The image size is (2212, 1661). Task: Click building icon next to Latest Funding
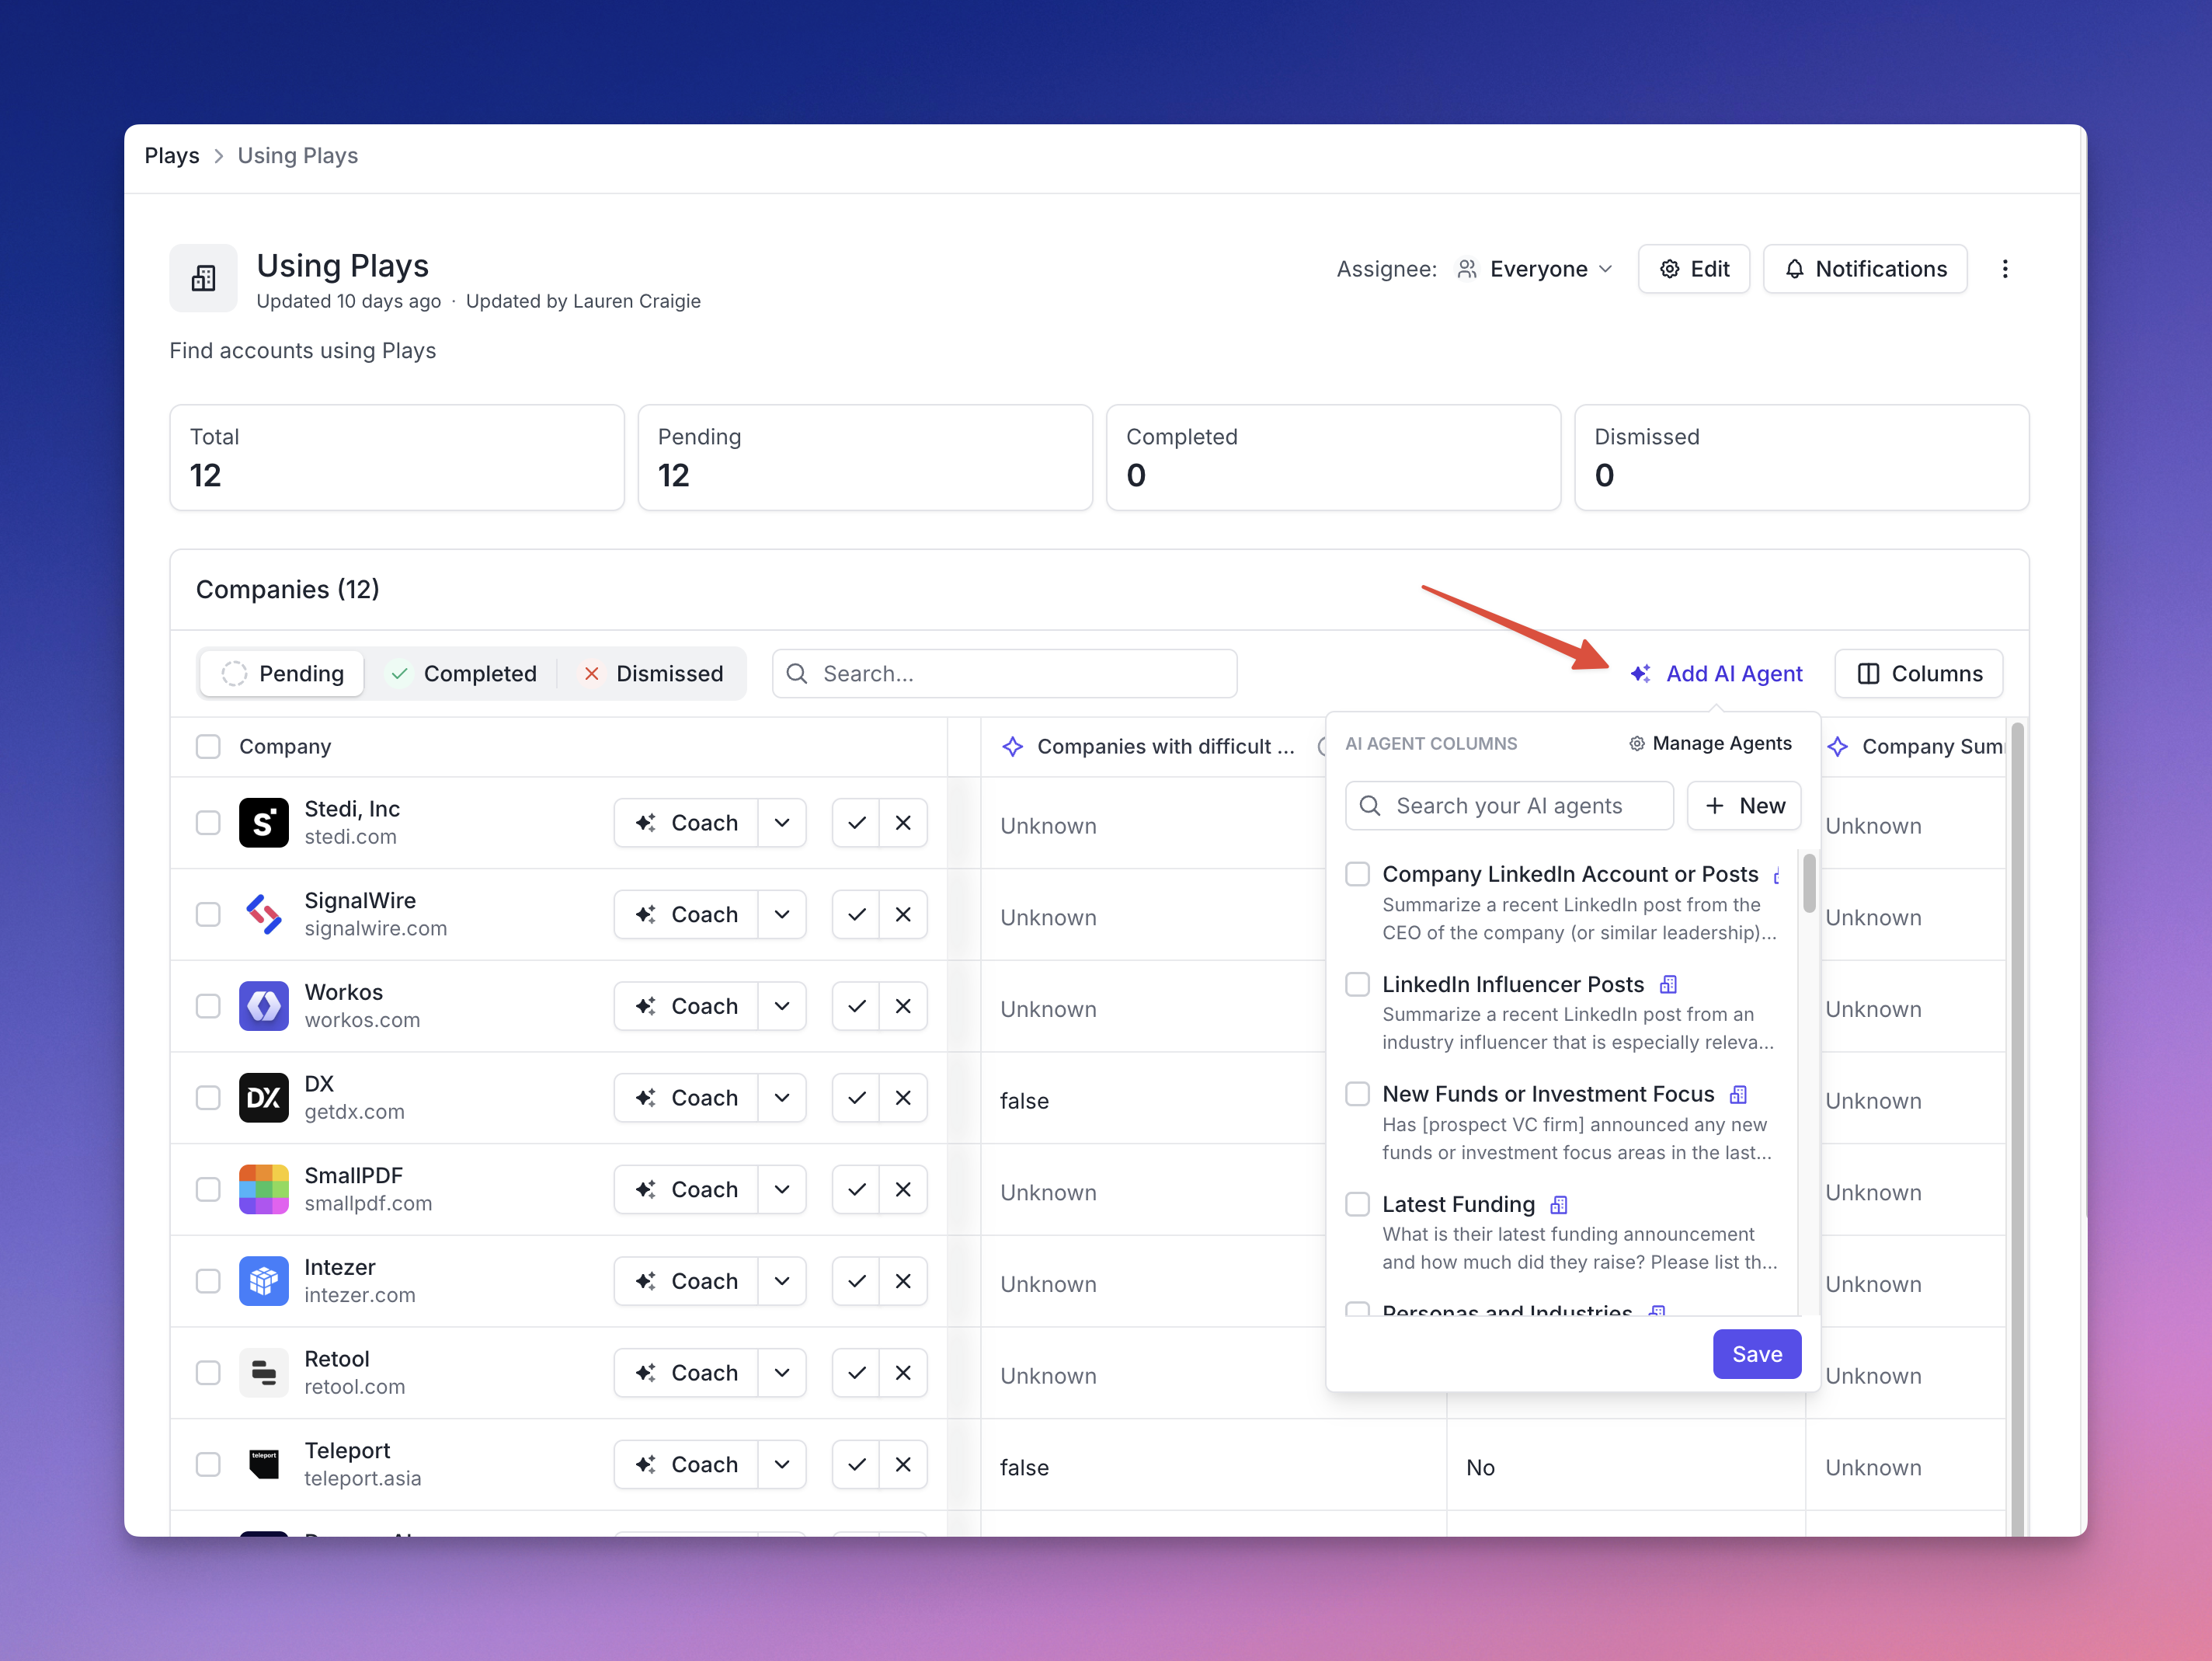pyautogui.click(x=1558, y=1204)
